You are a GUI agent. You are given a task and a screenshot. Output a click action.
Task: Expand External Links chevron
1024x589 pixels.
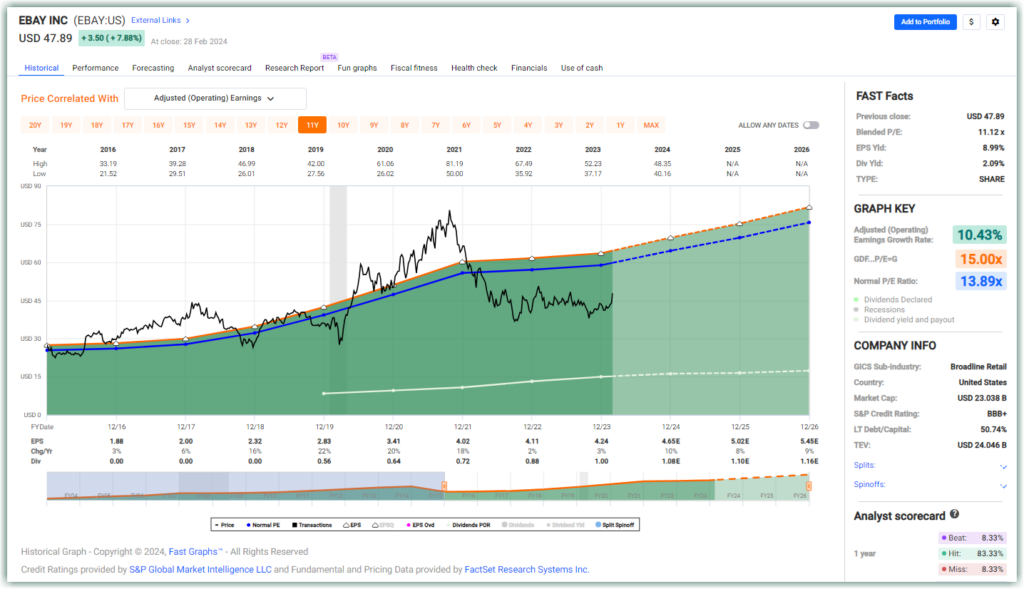tap(187, 21)
